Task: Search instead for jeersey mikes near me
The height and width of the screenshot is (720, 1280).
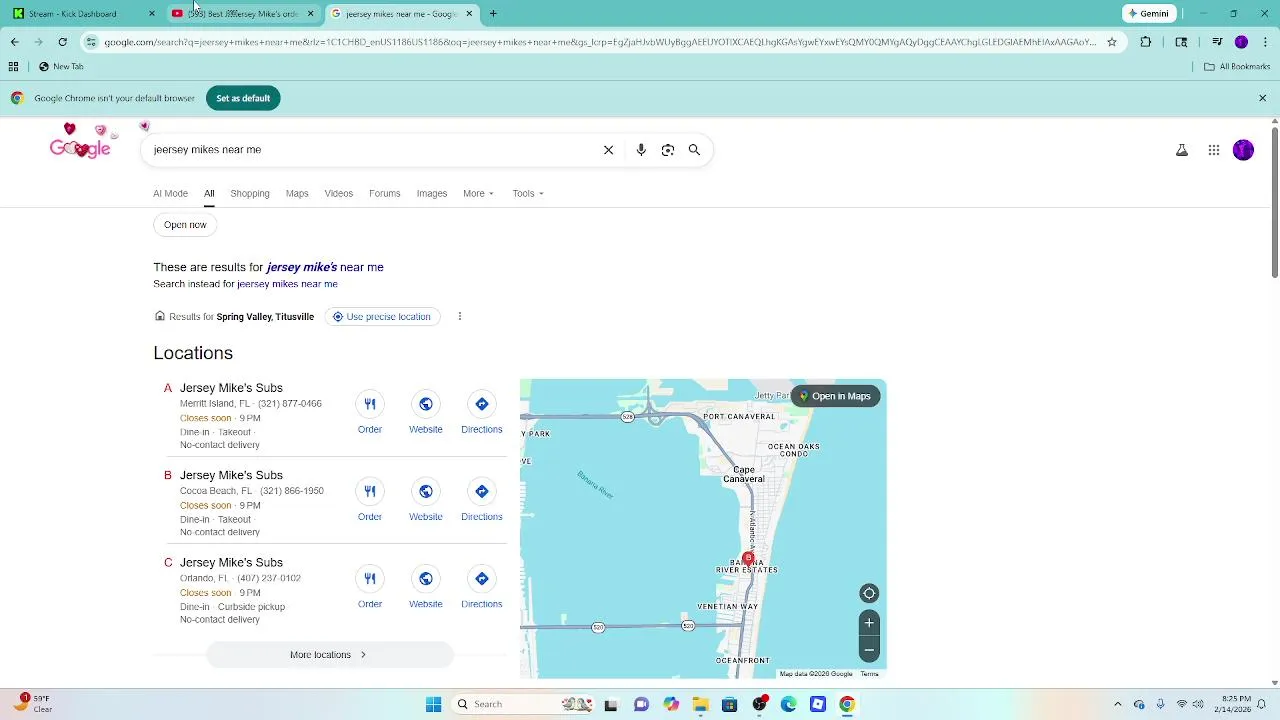Action: pos(287,284)
